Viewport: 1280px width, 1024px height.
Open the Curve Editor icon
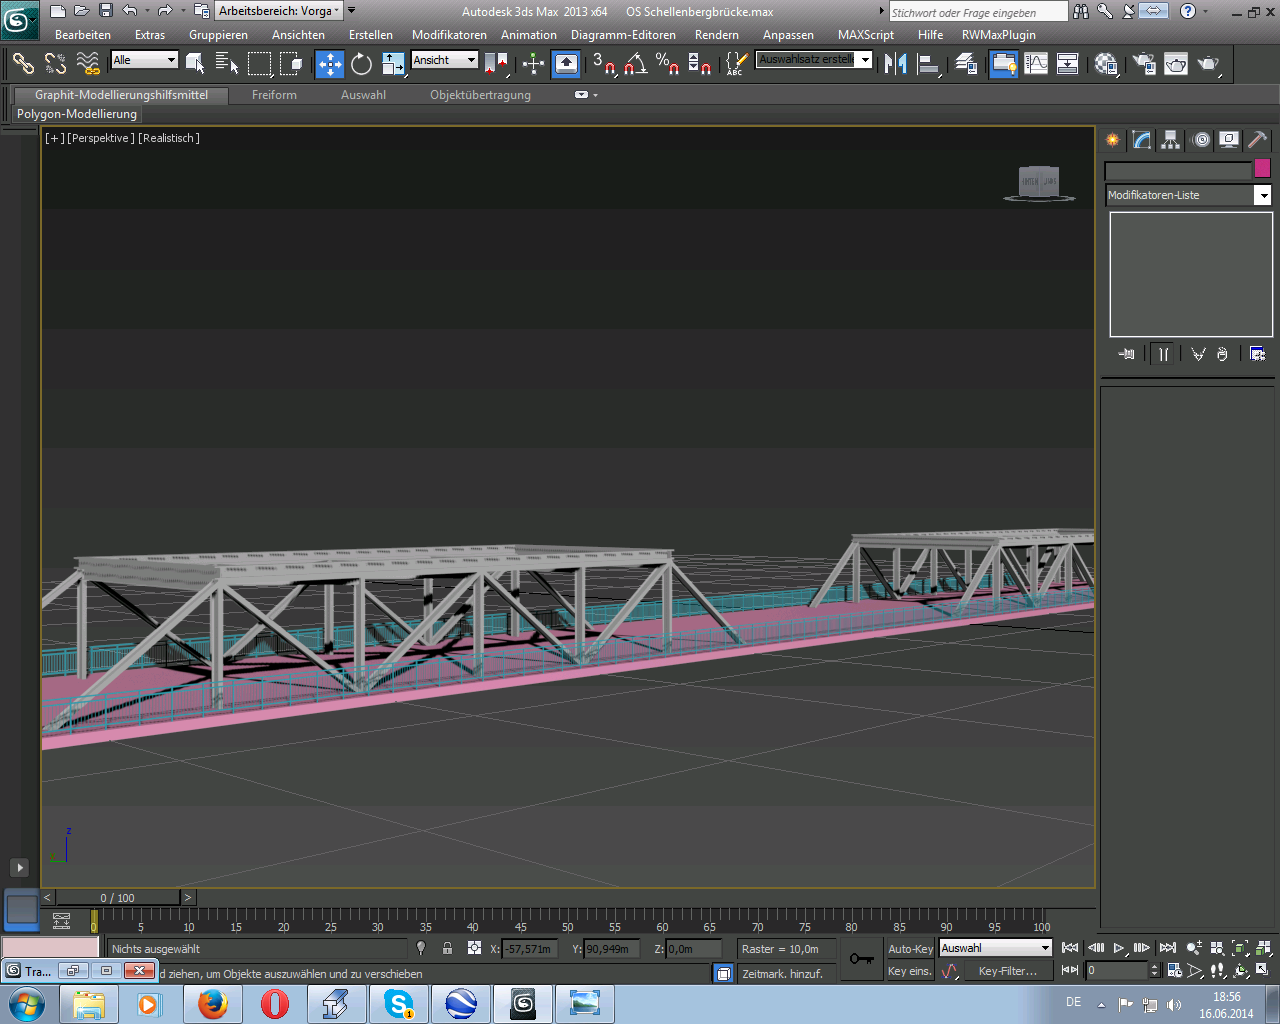[1036, 64]
